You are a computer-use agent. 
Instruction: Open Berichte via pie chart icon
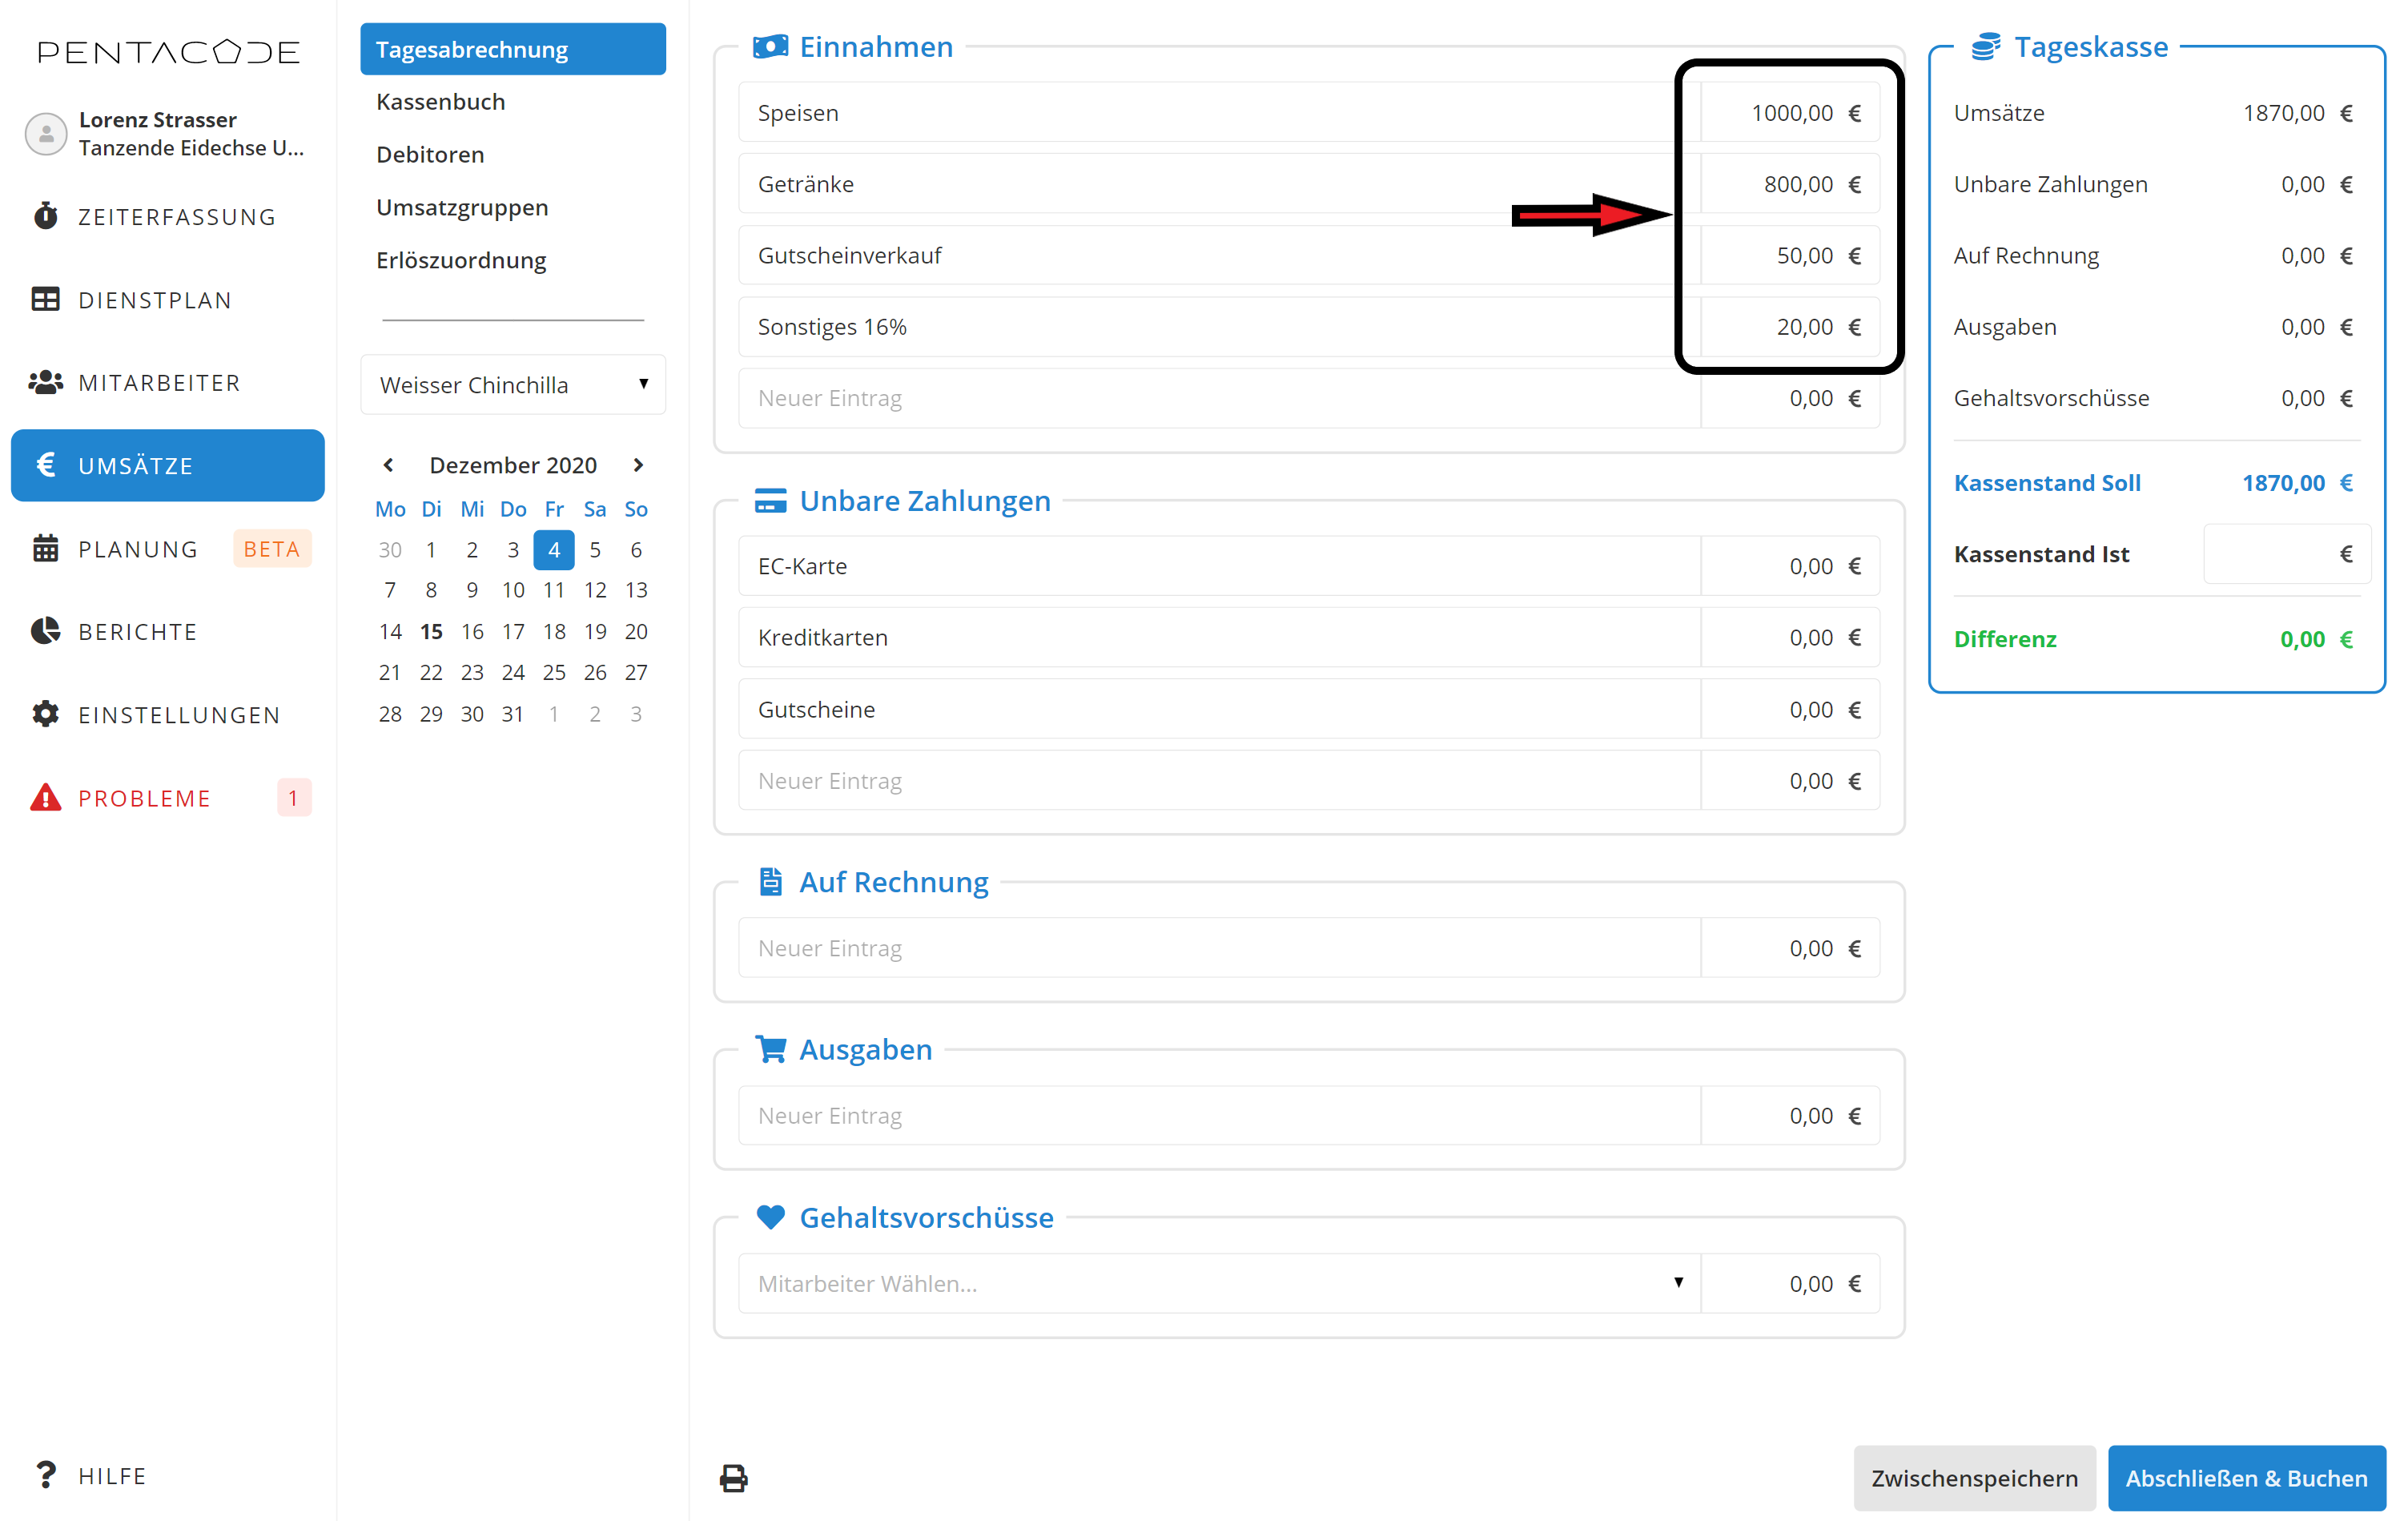[x=45, y=631]
